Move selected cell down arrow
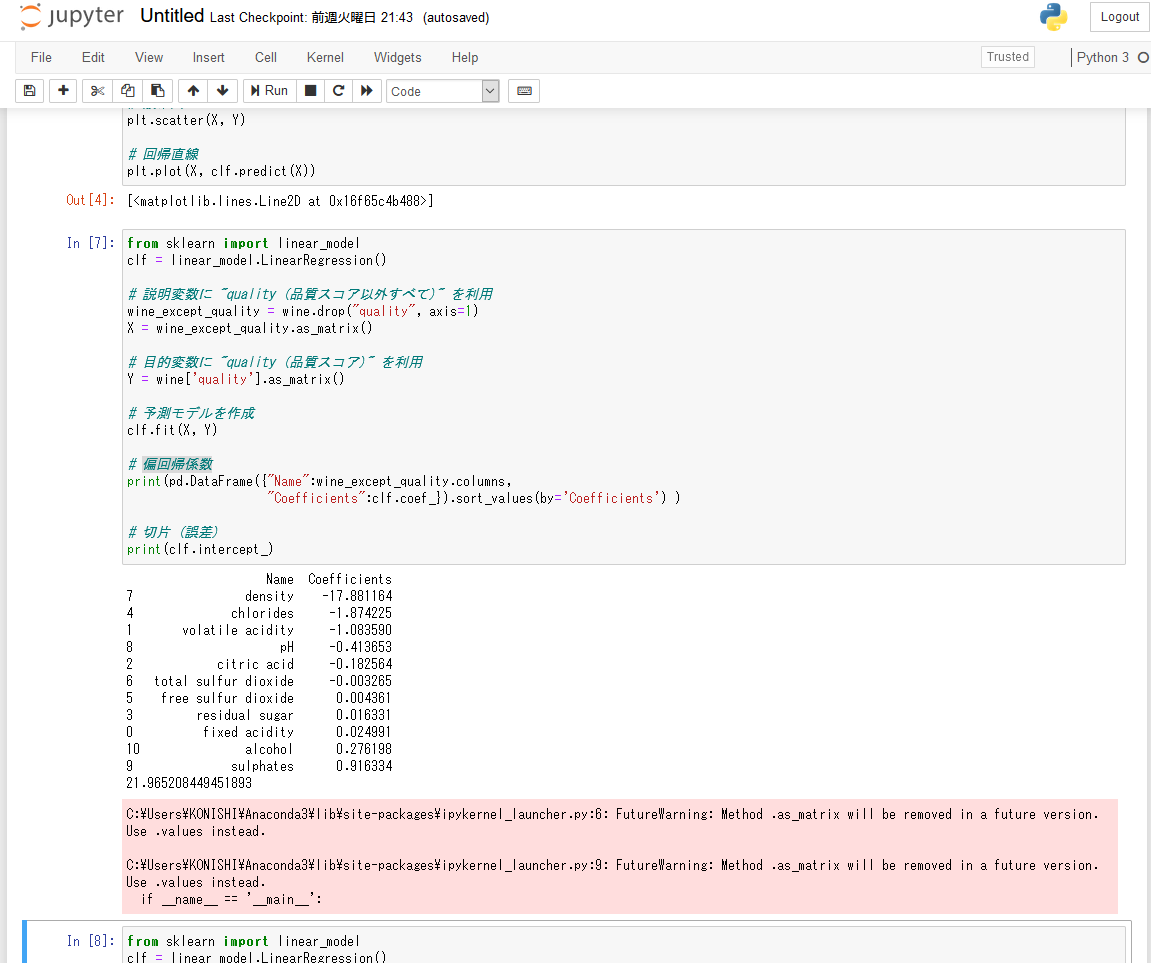Viewport: 1151px width, 971px height. pyautogui.click(x=222, y=91)
